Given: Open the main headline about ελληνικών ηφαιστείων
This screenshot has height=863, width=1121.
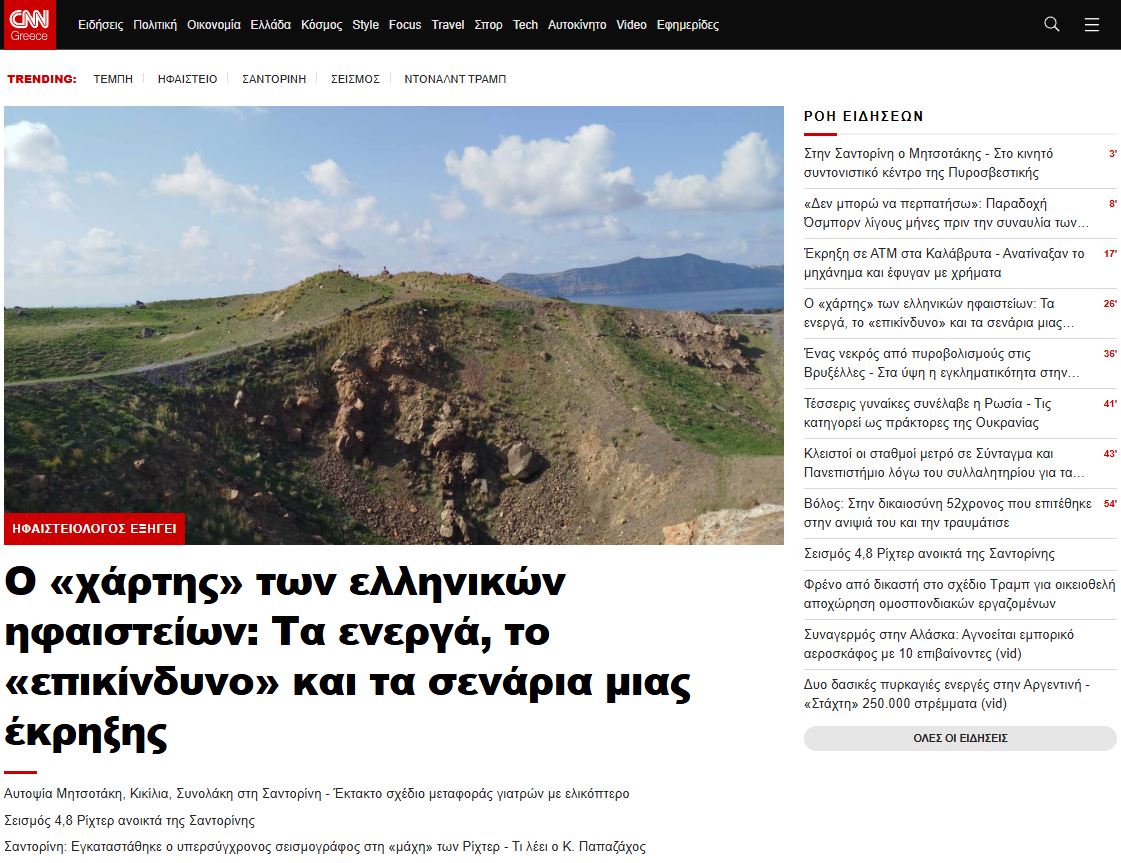Looking at the screenshot, I should (350, 658).
